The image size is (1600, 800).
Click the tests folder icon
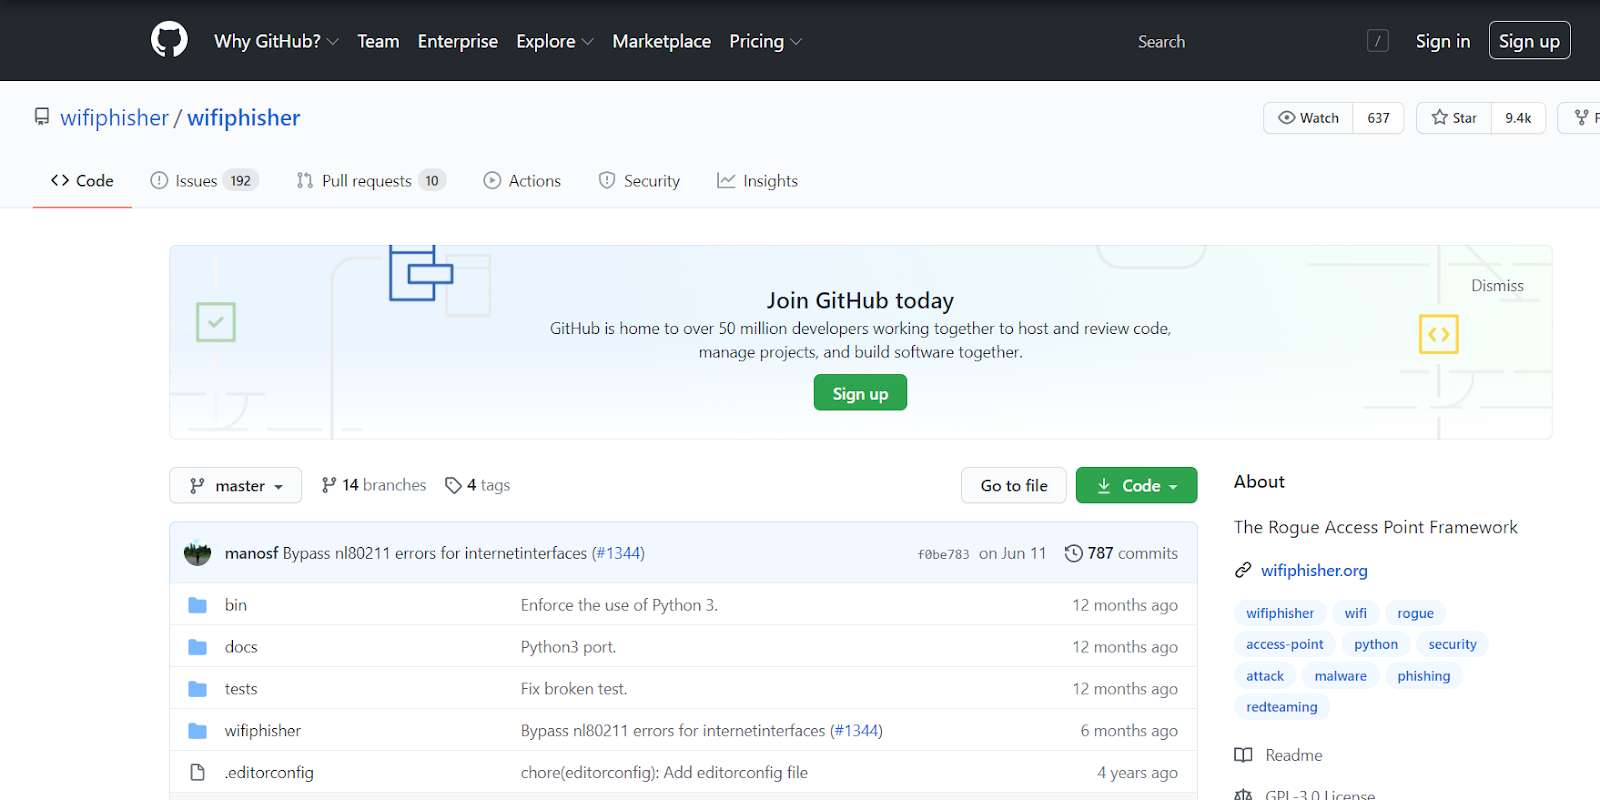198,689
